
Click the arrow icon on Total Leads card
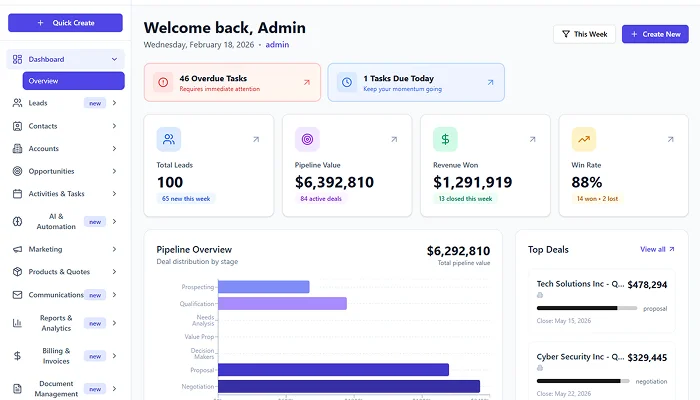tap(255, 139)
